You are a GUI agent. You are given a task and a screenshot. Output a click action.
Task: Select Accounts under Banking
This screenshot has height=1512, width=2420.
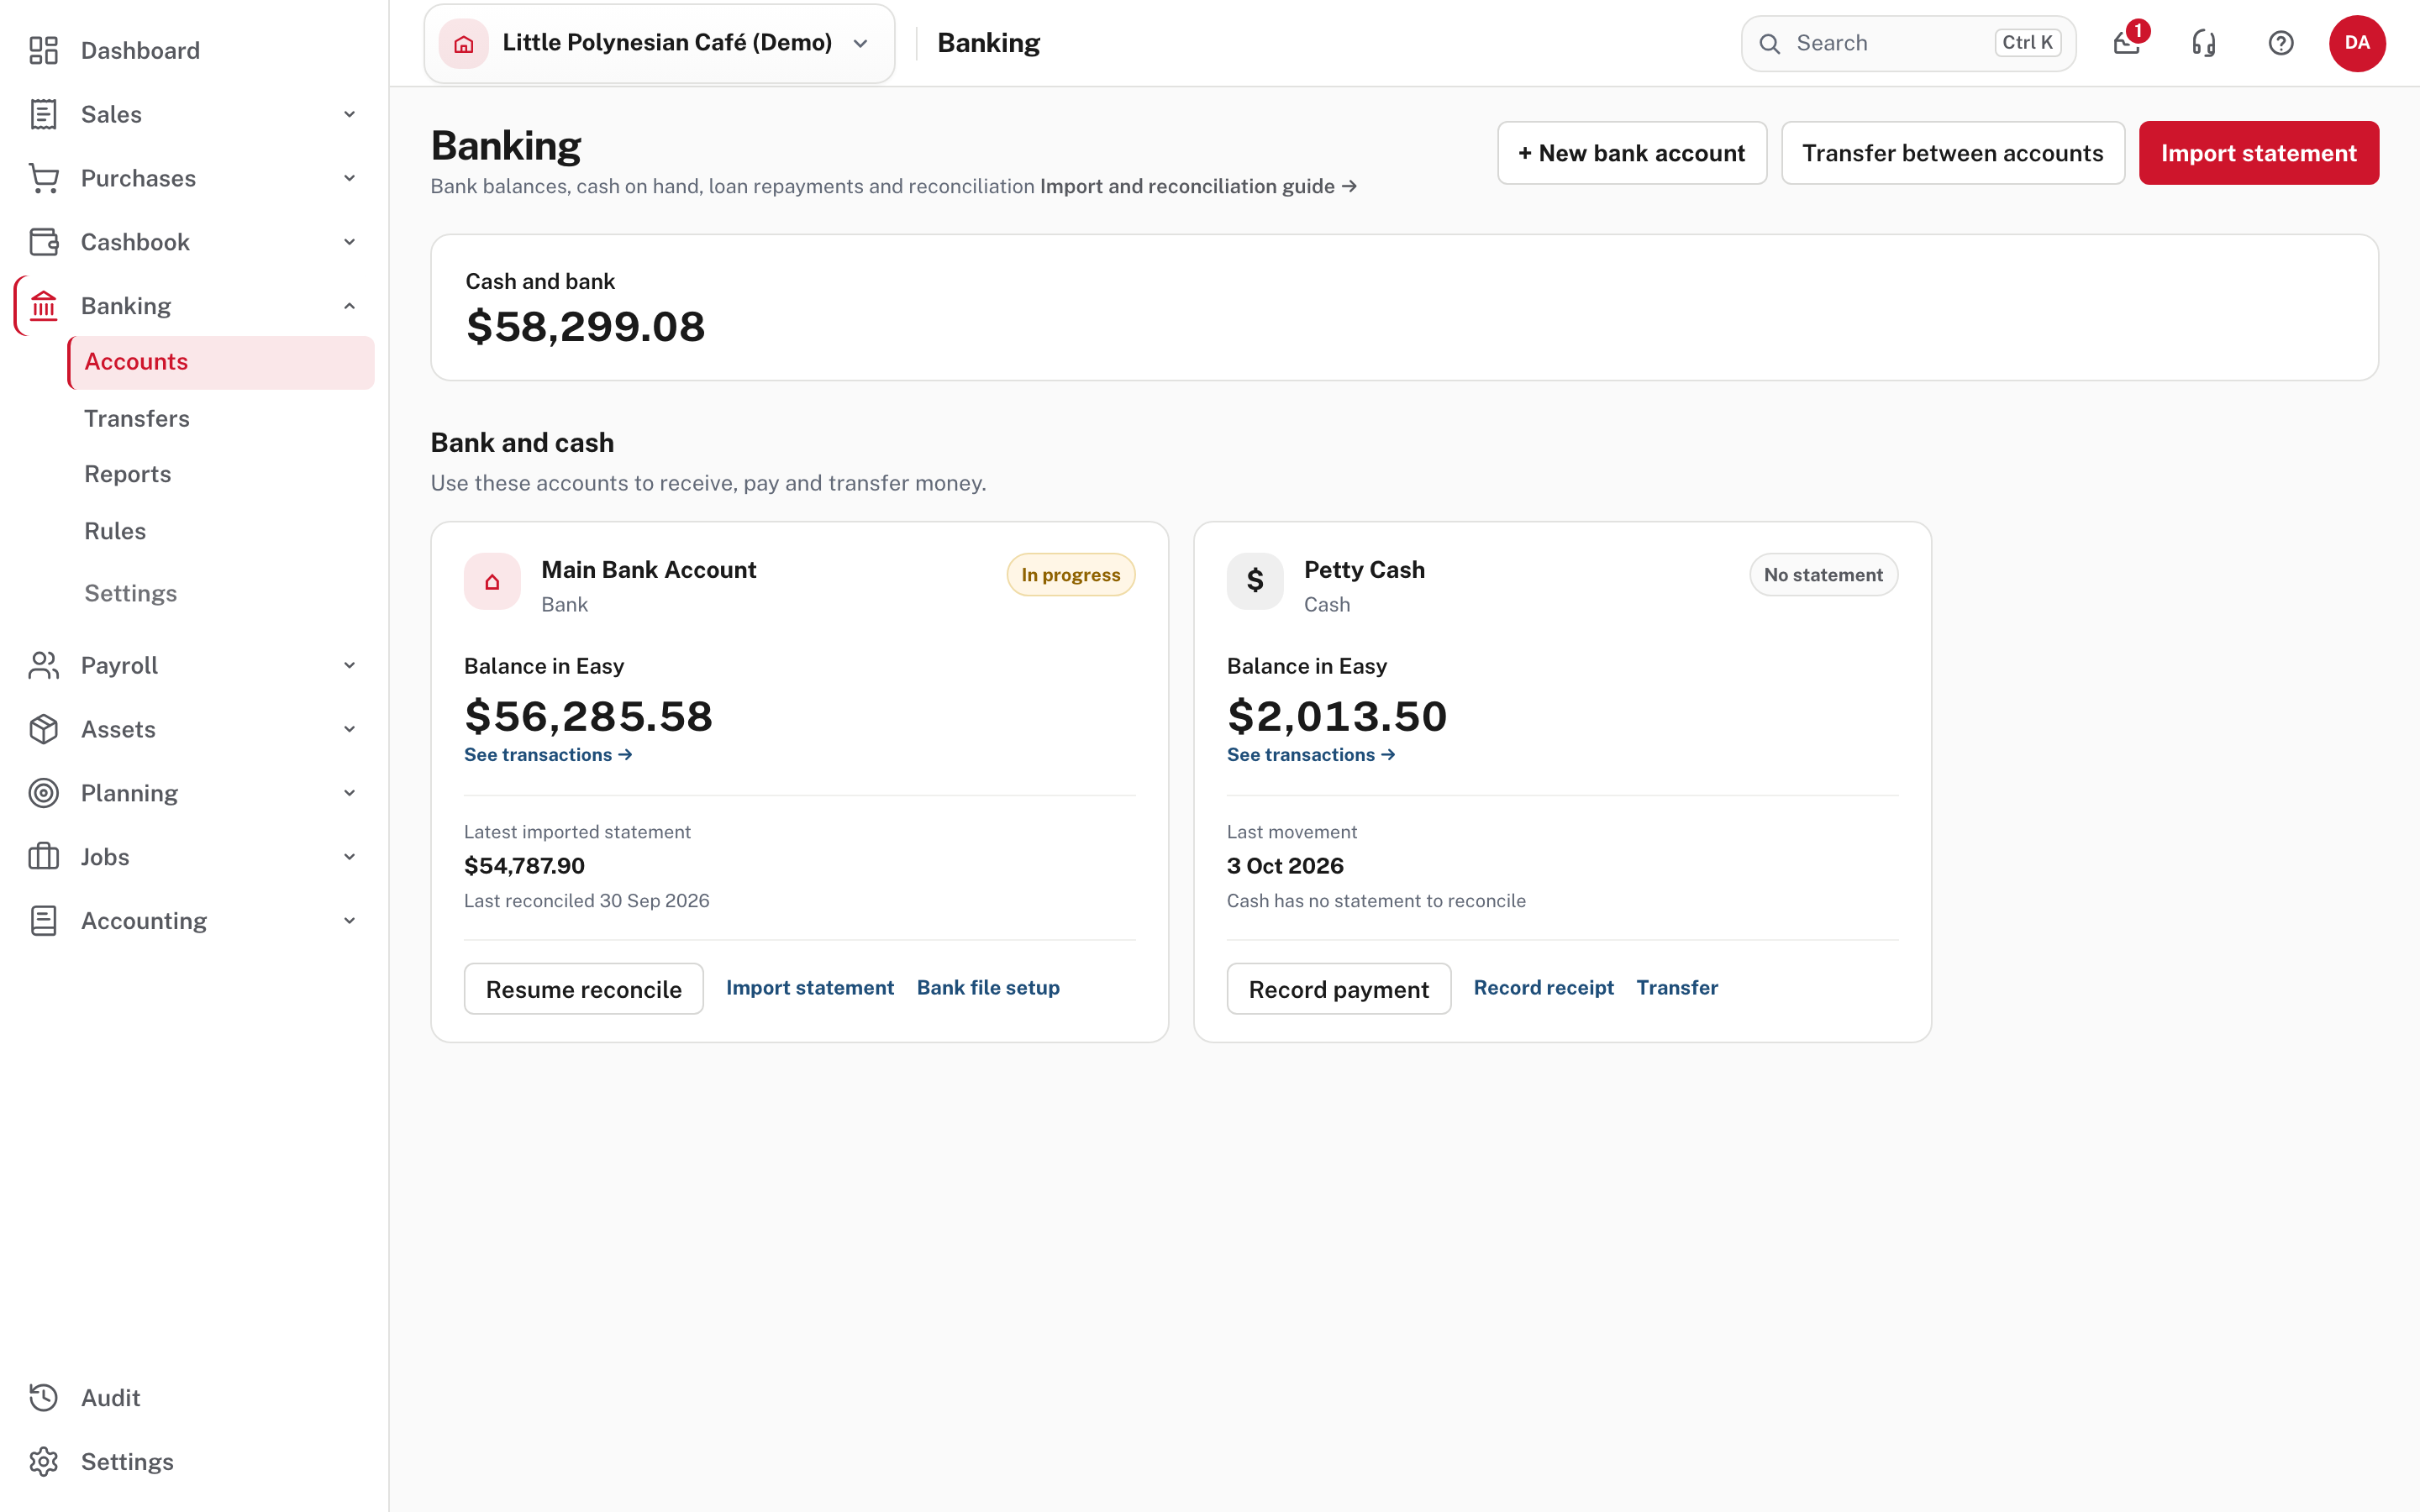point(221,362)
